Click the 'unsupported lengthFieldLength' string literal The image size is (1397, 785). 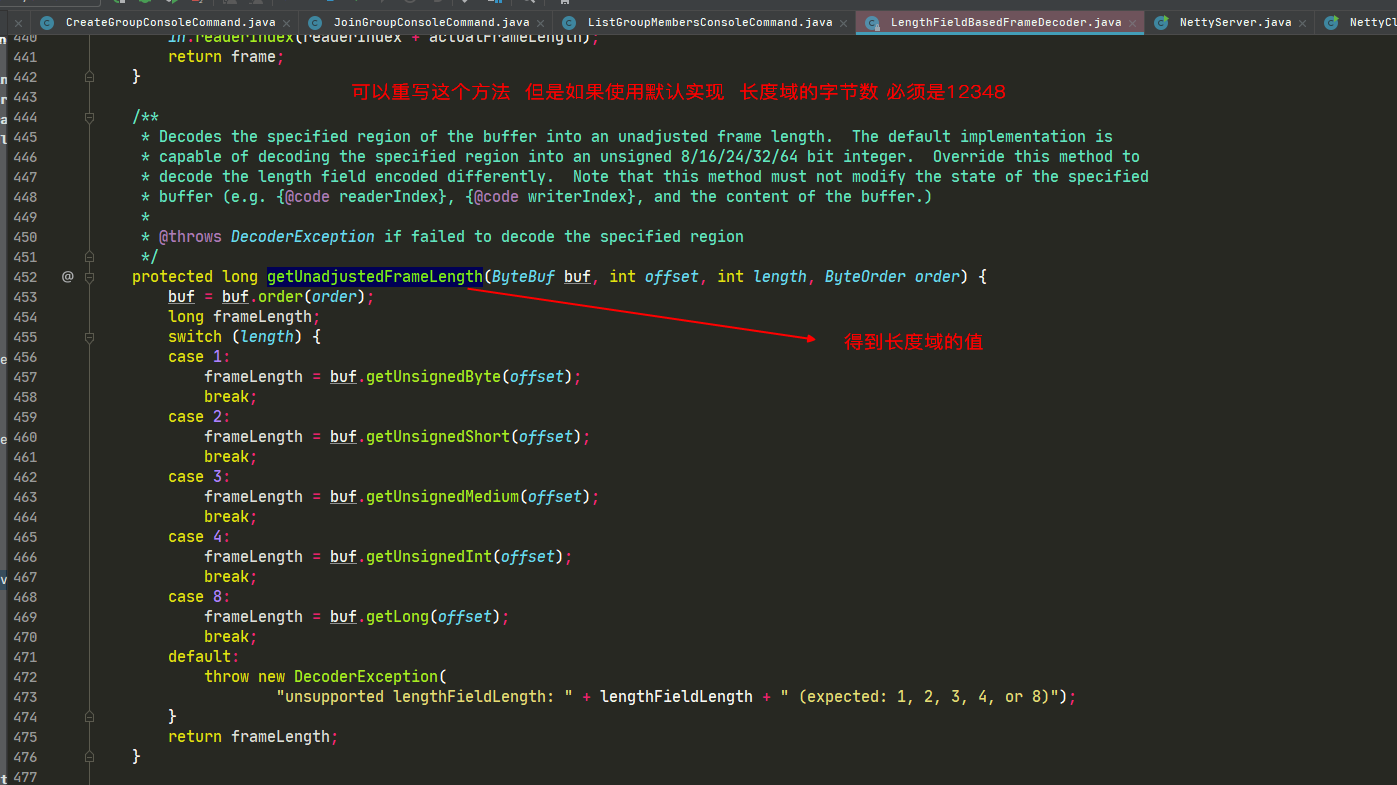tap(424, 697)
